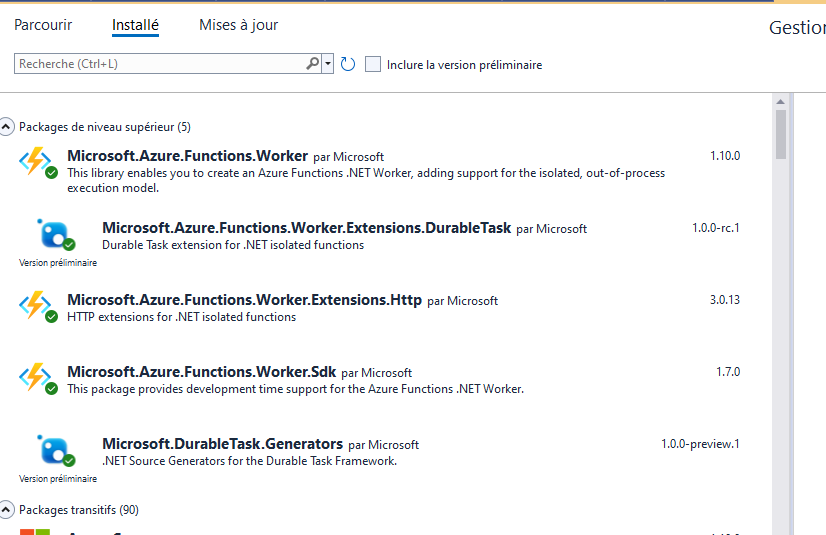Collapse Packages transitifs group
The height and width of the screenshot is (535, 826).
point(6,510)
